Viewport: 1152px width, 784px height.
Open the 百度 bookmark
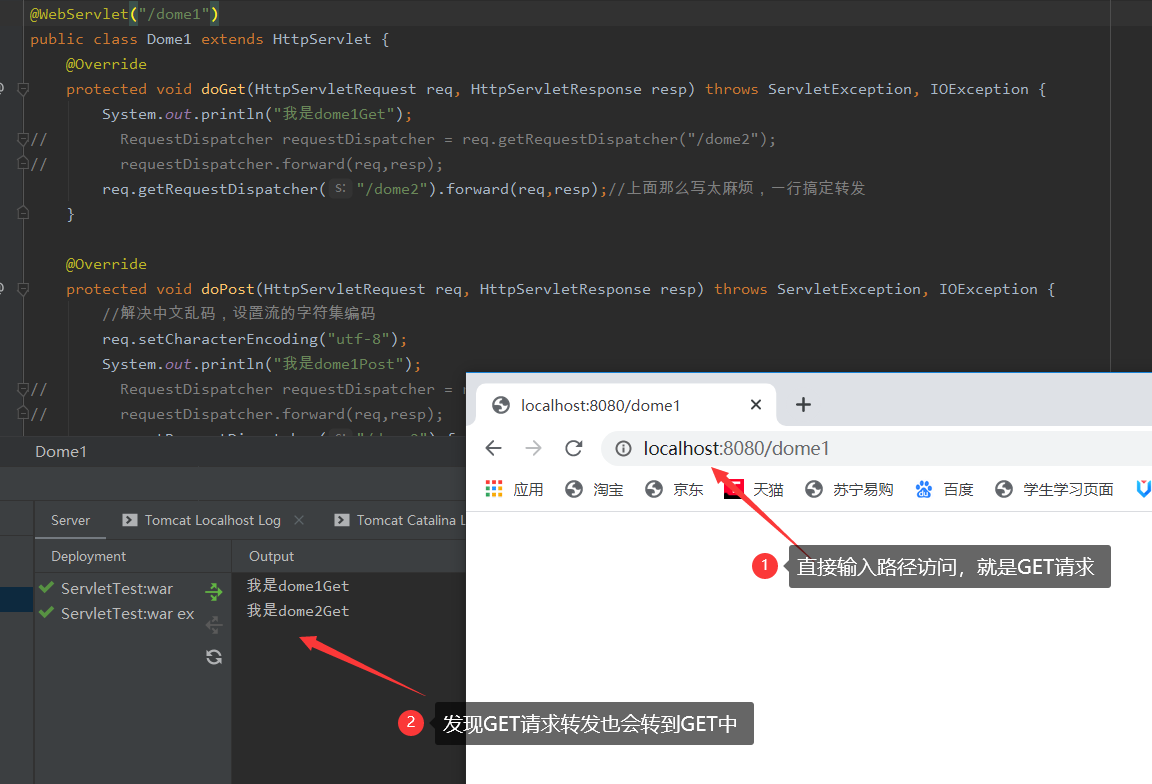tap(944, 489)
